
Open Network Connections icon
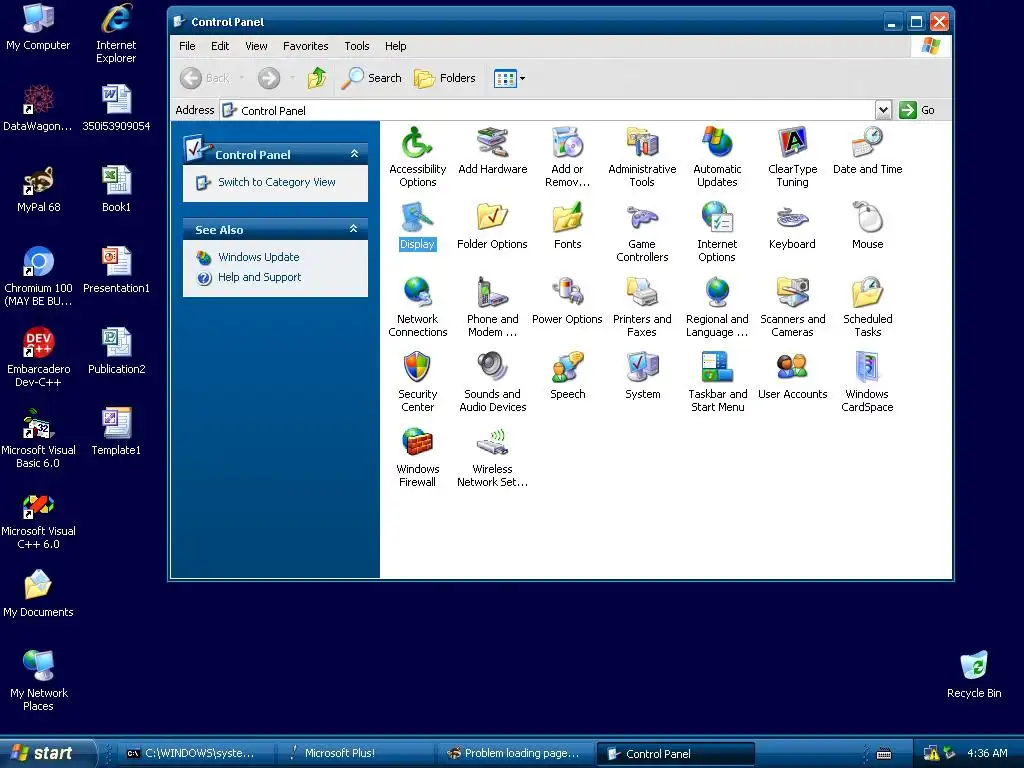(417, 307)
